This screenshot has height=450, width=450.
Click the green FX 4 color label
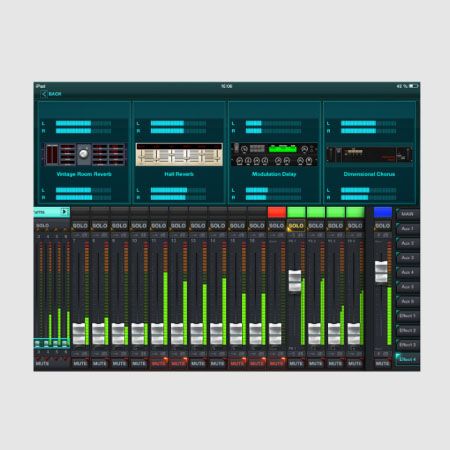[x=355, y=212]
